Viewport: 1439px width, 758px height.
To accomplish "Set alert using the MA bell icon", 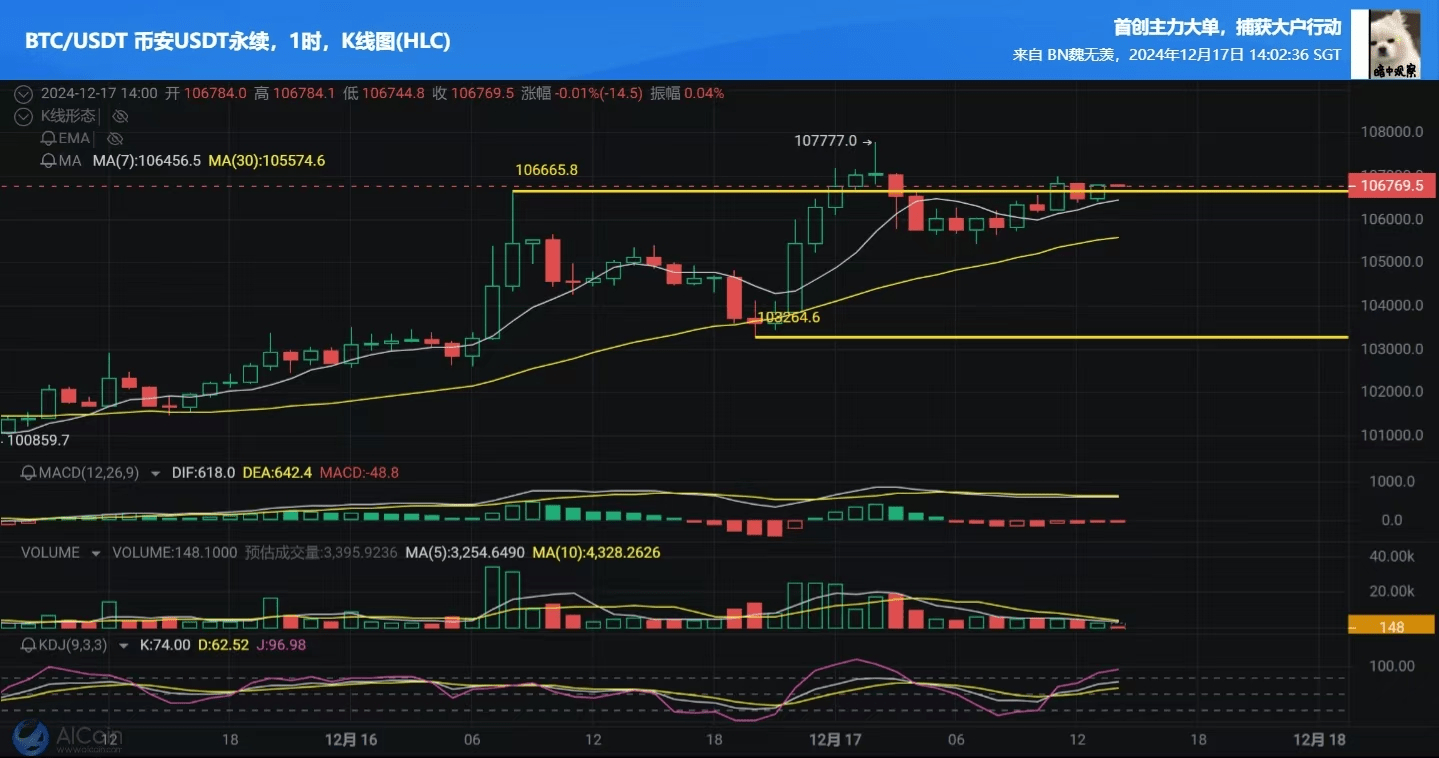I will tap(48, 160).
